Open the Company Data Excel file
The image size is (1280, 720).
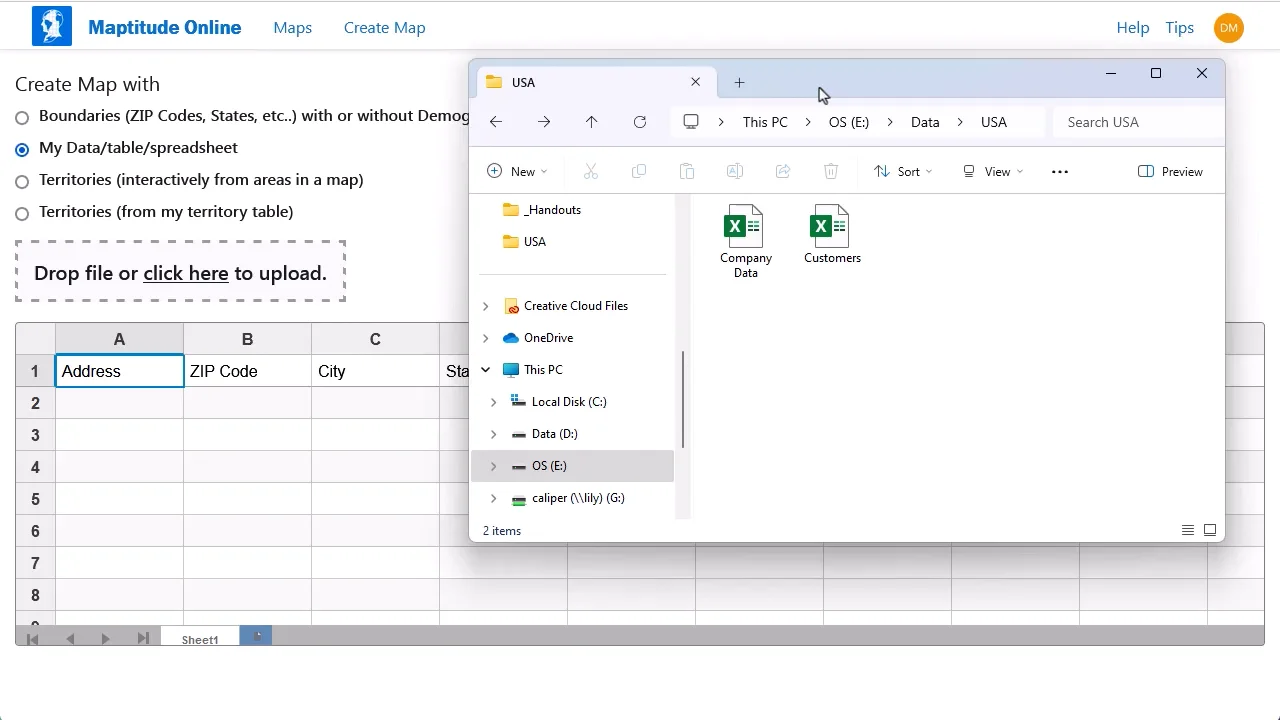point(745,228)
